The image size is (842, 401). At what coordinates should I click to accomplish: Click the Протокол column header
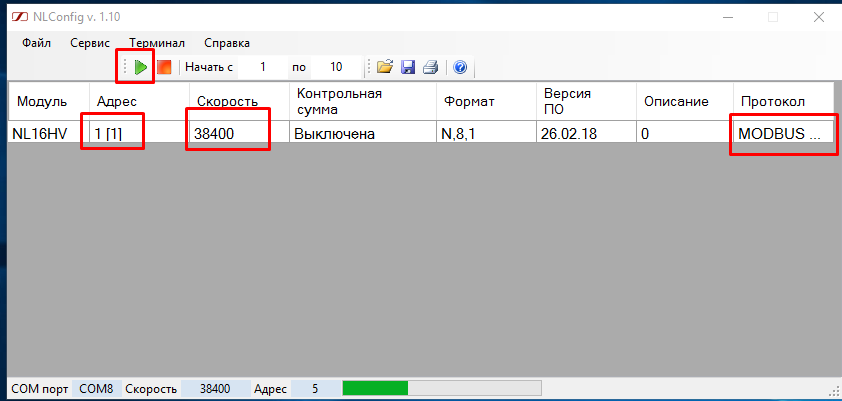click(784, 101)
